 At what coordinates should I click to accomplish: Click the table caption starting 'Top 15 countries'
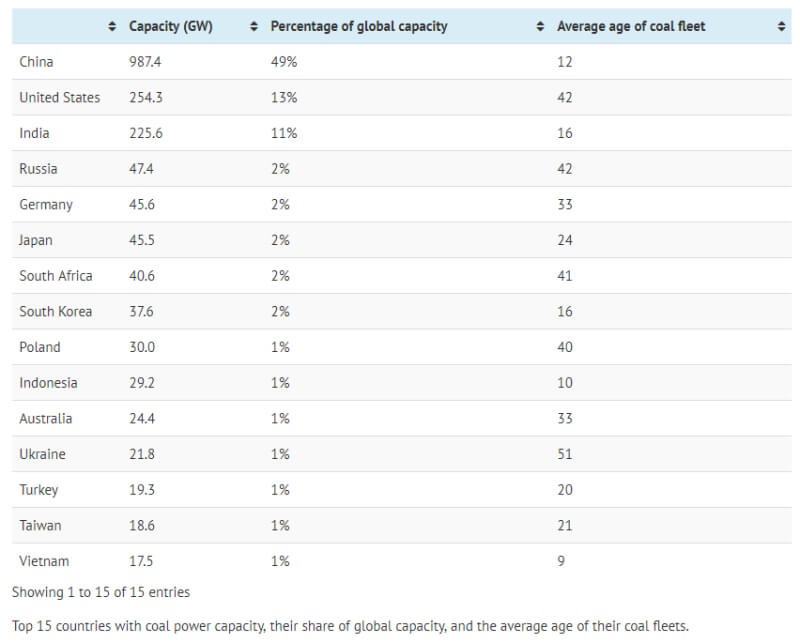[x=350, y=627]
